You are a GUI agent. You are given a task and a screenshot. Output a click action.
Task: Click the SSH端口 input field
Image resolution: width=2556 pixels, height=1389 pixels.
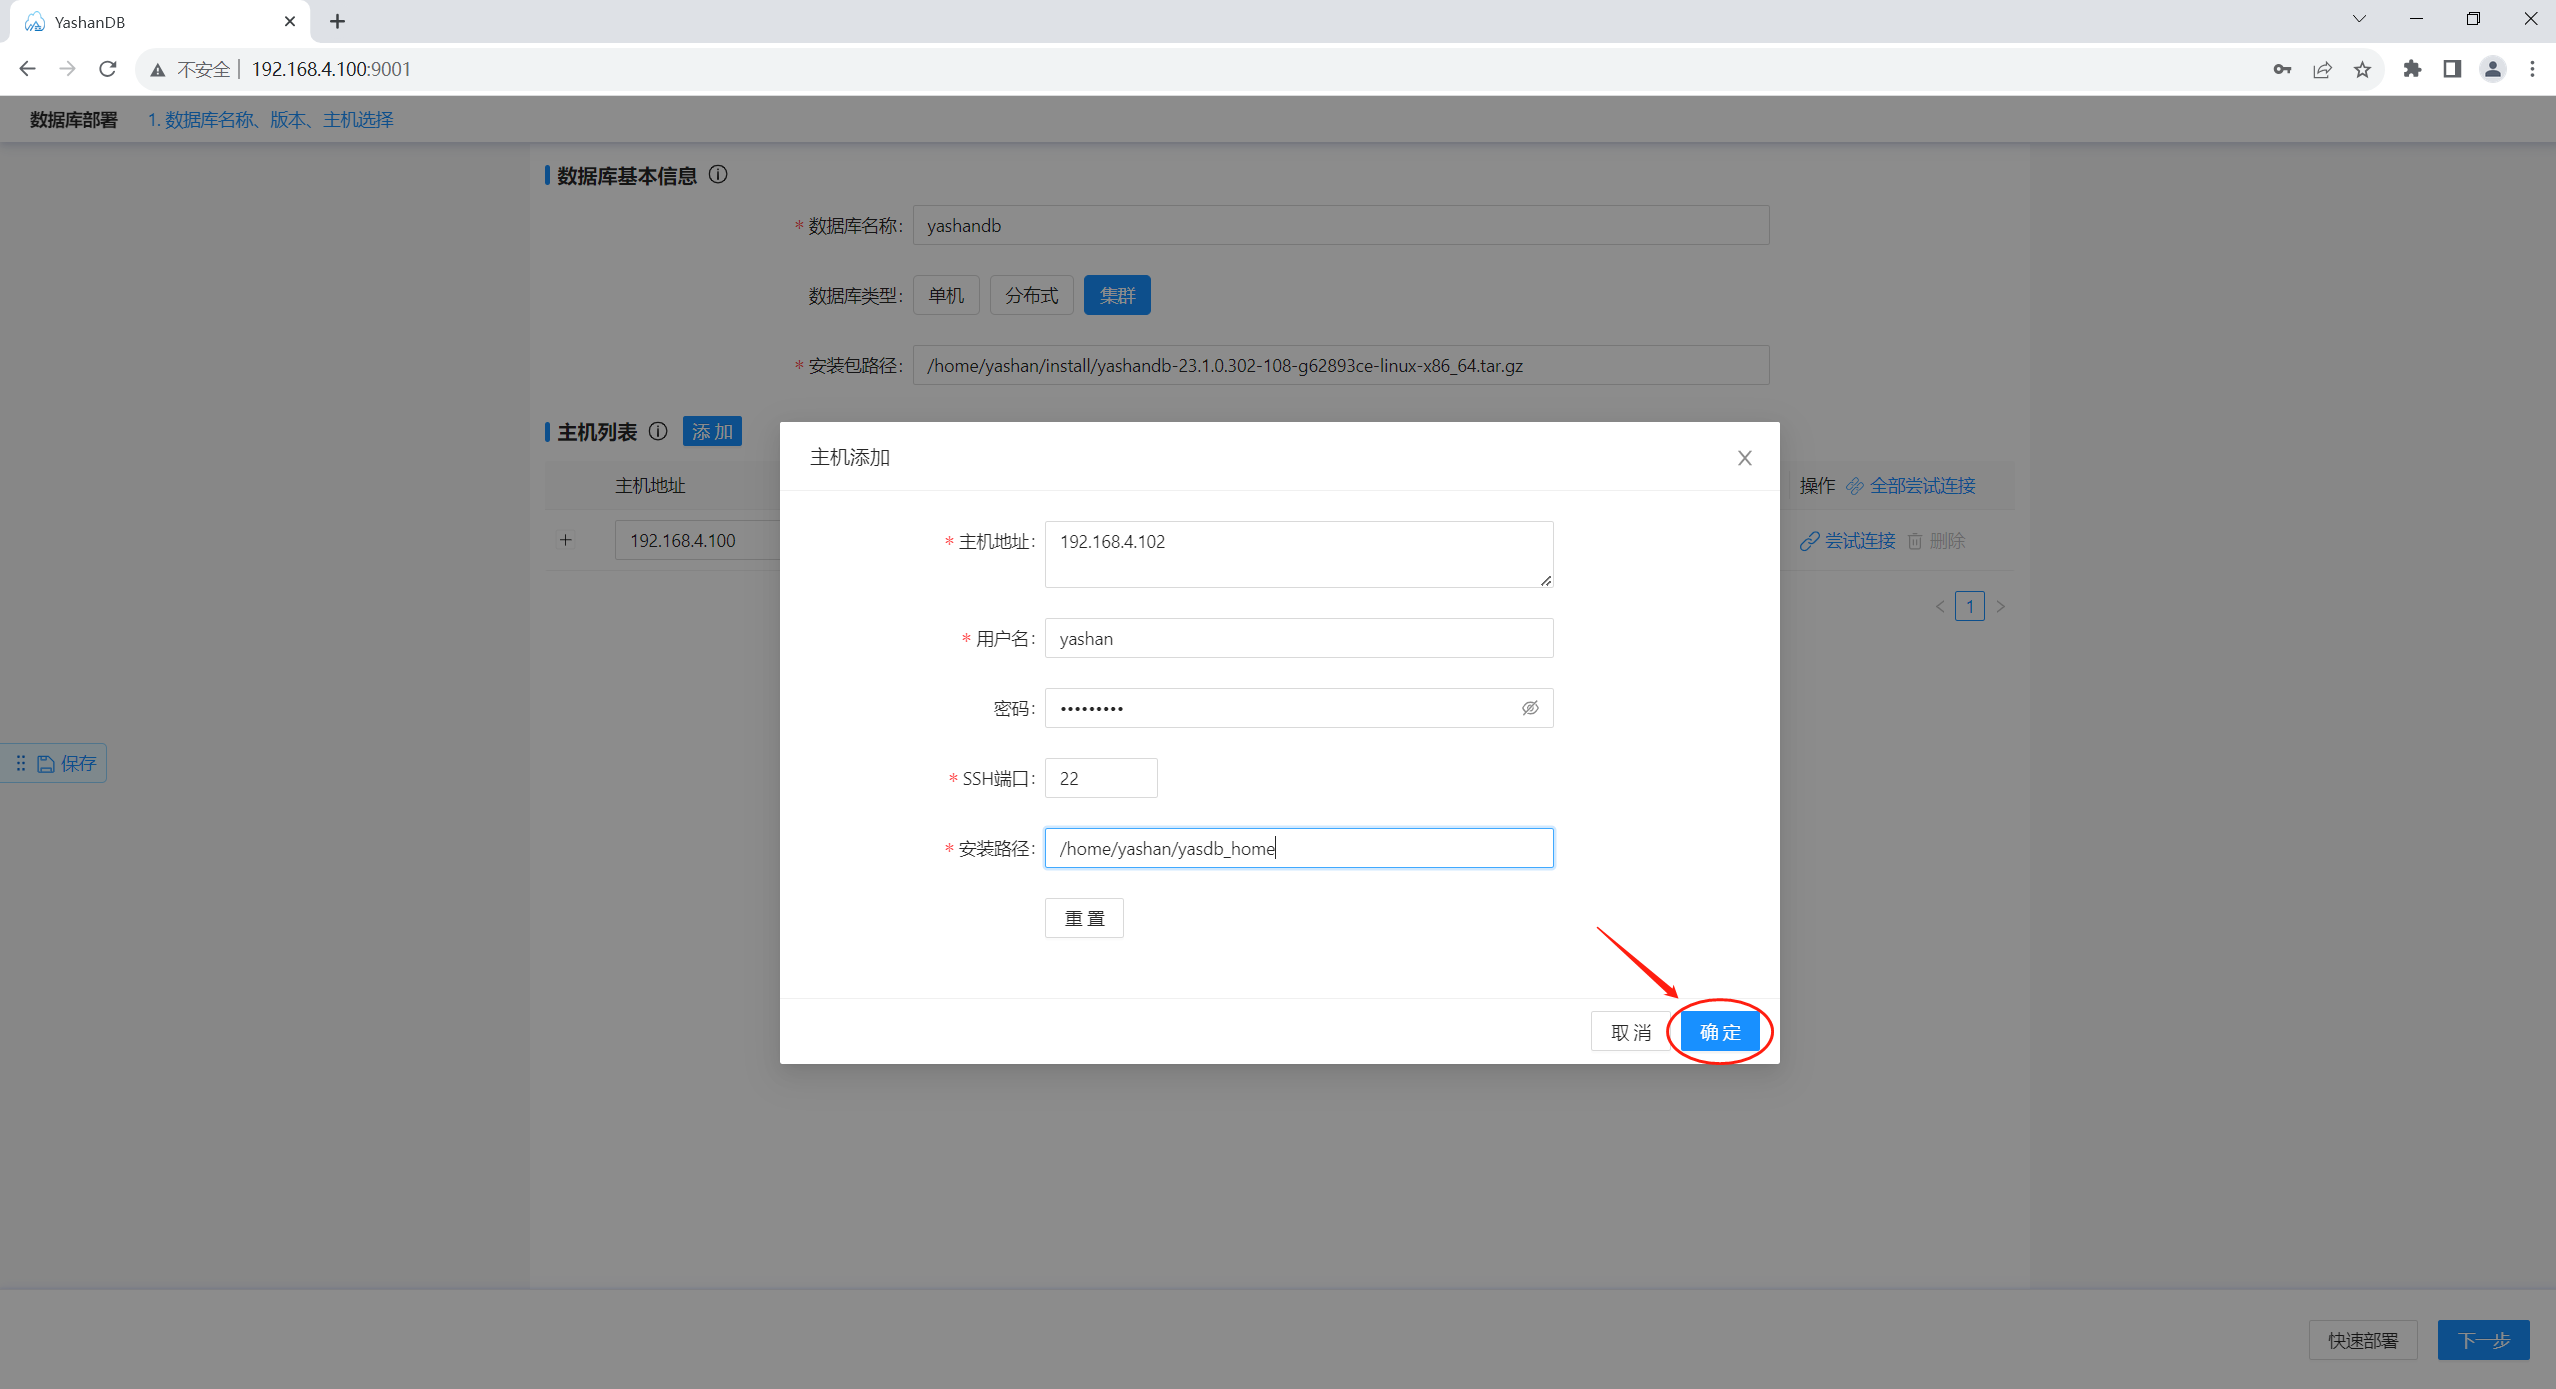coord(1101,778)
